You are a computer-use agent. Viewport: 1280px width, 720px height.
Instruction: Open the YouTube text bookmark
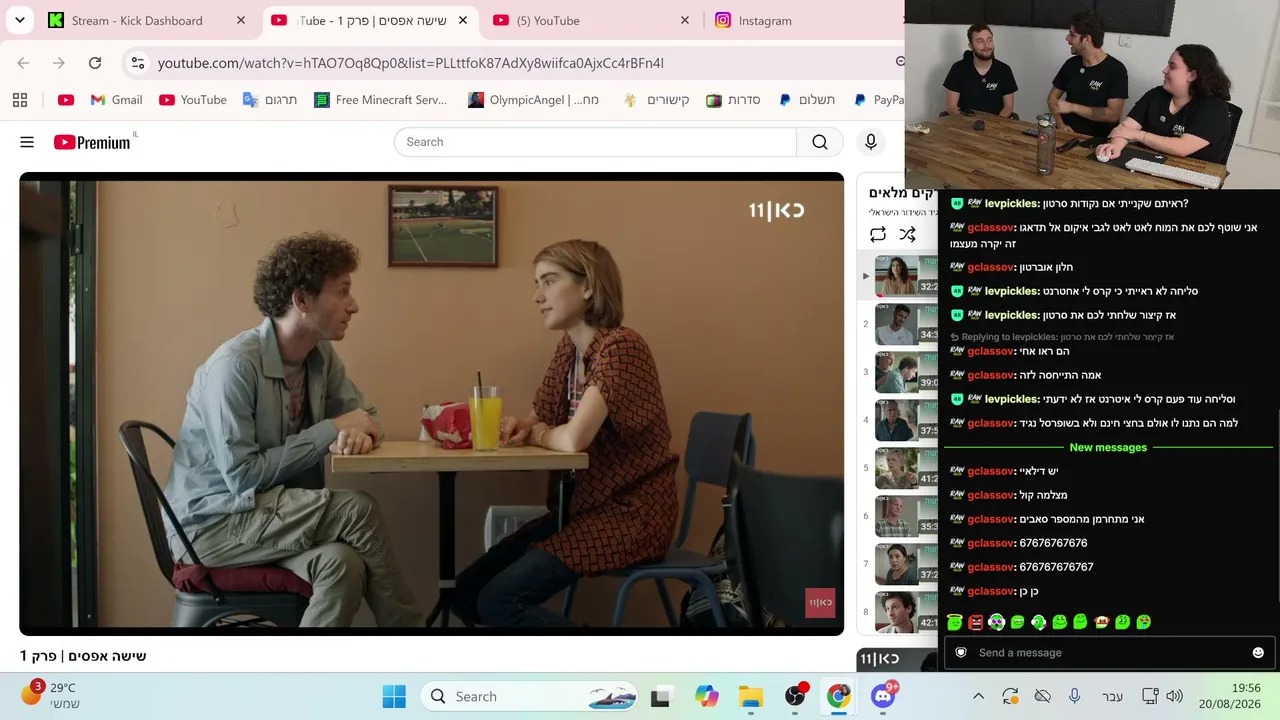[x=193, y=100]
